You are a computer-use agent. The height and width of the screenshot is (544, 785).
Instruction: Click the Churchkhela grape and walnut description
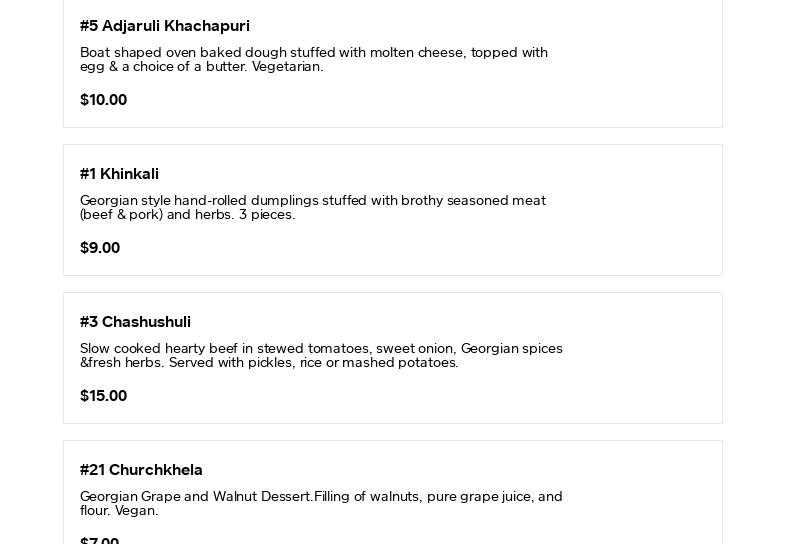click(x=321, y=497)
